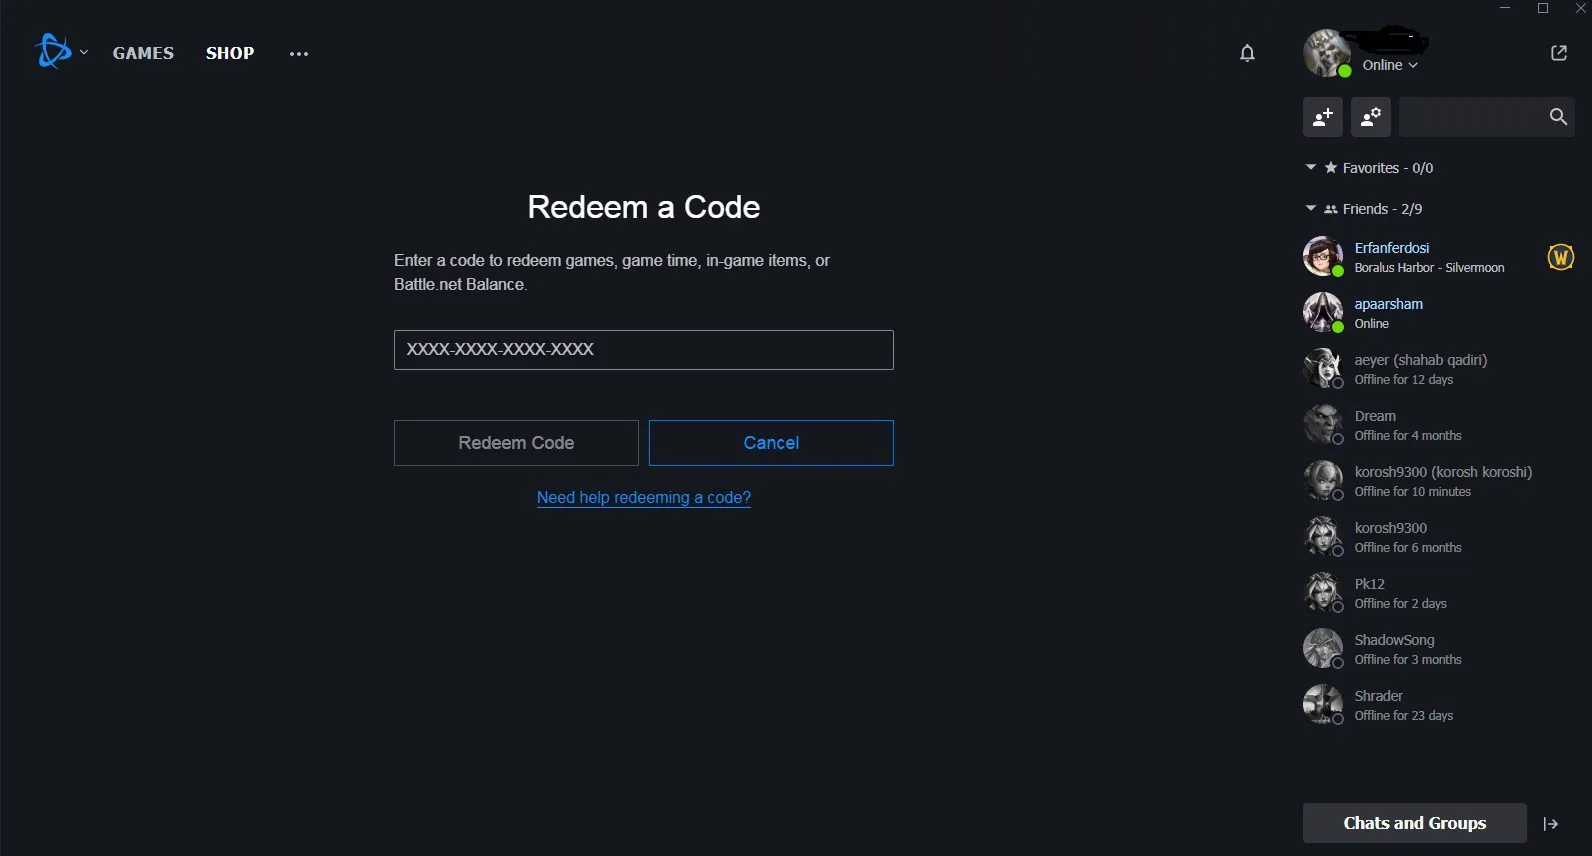The width and height of the screenshot is (1592, 856).
Task: Click your profile avatar
Action: click(1327, 53)
